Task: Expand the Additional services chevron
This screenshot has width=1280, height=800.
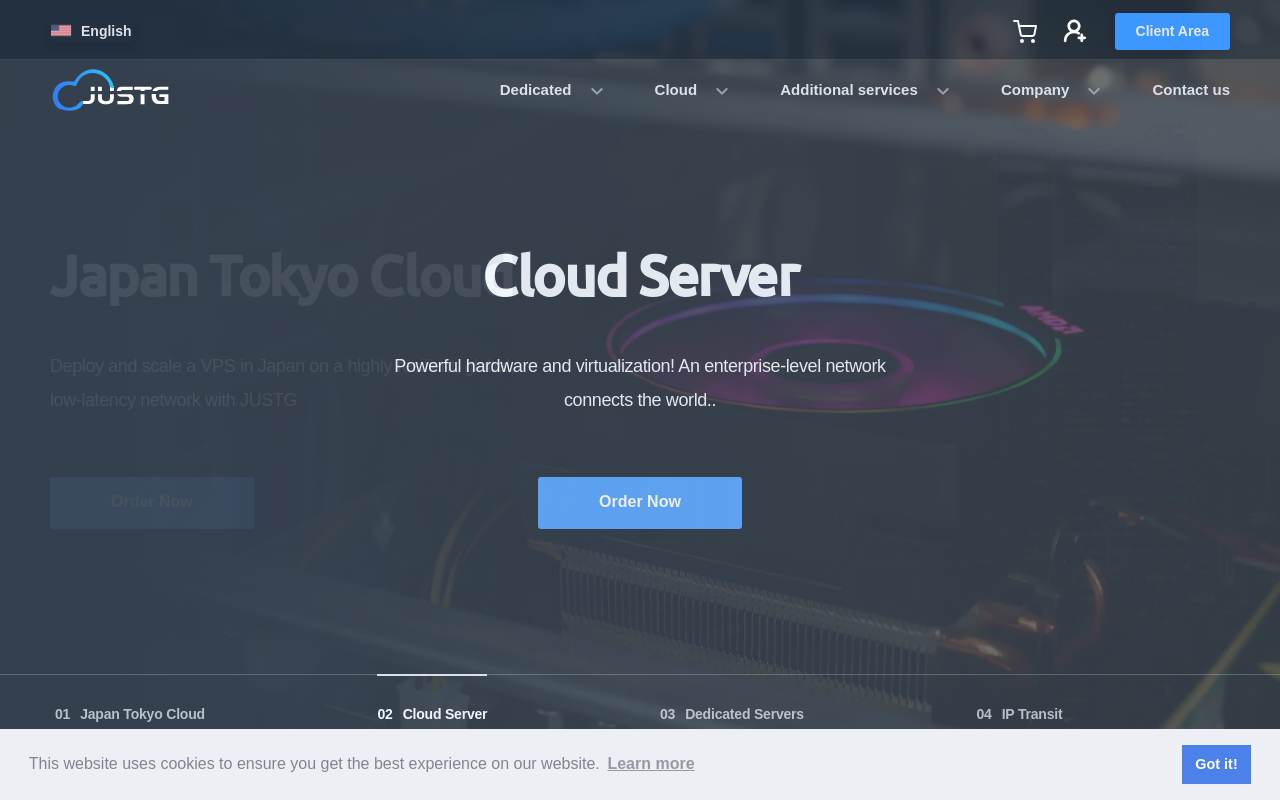Action: tap(943, 91)
